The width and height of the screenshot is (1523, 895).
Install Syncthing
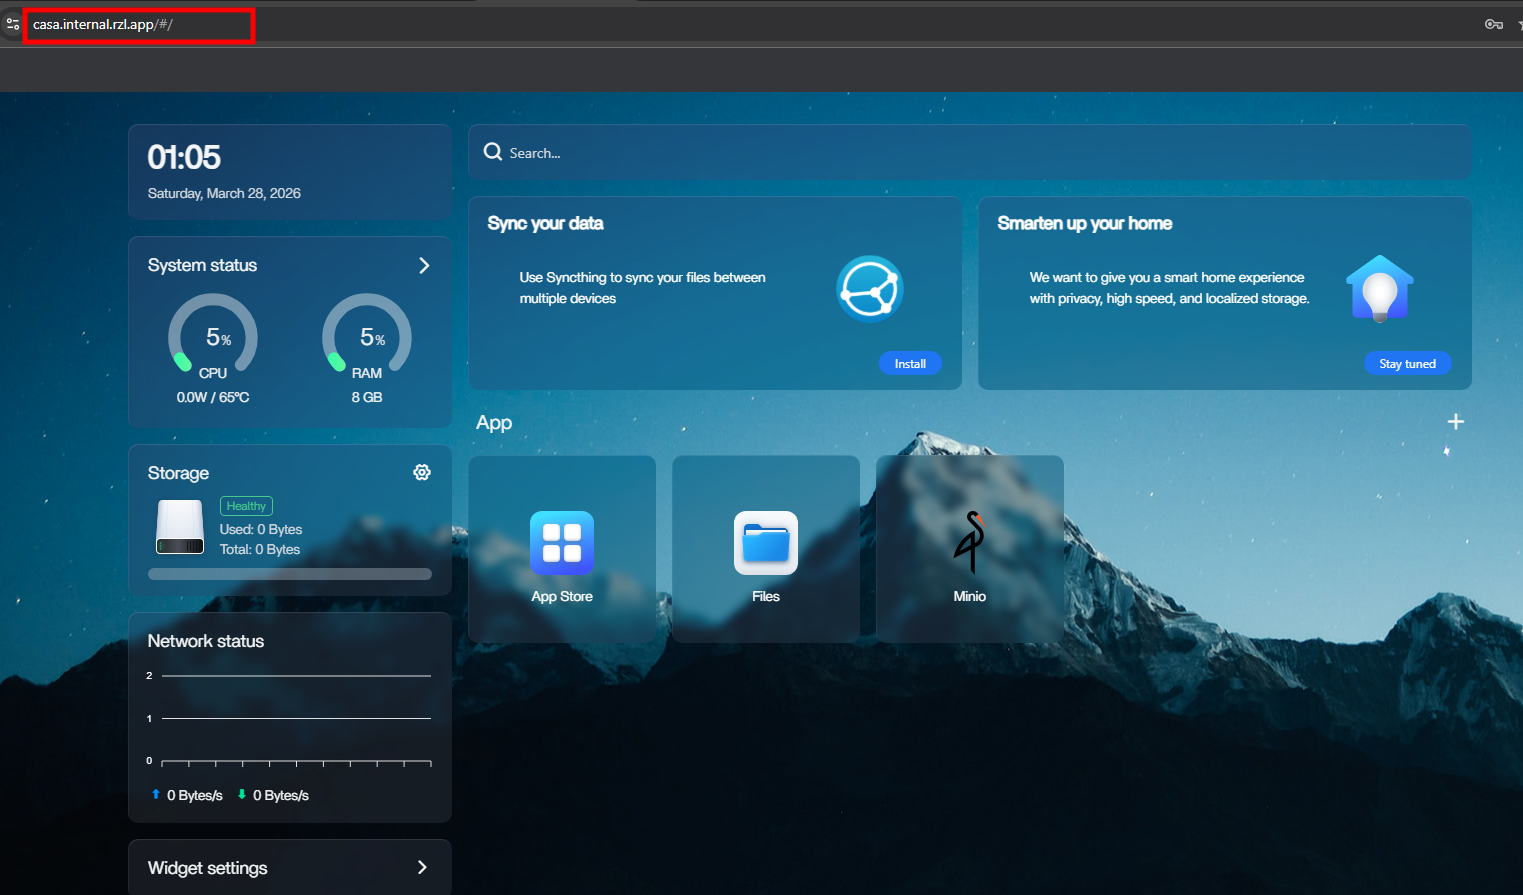909,364
